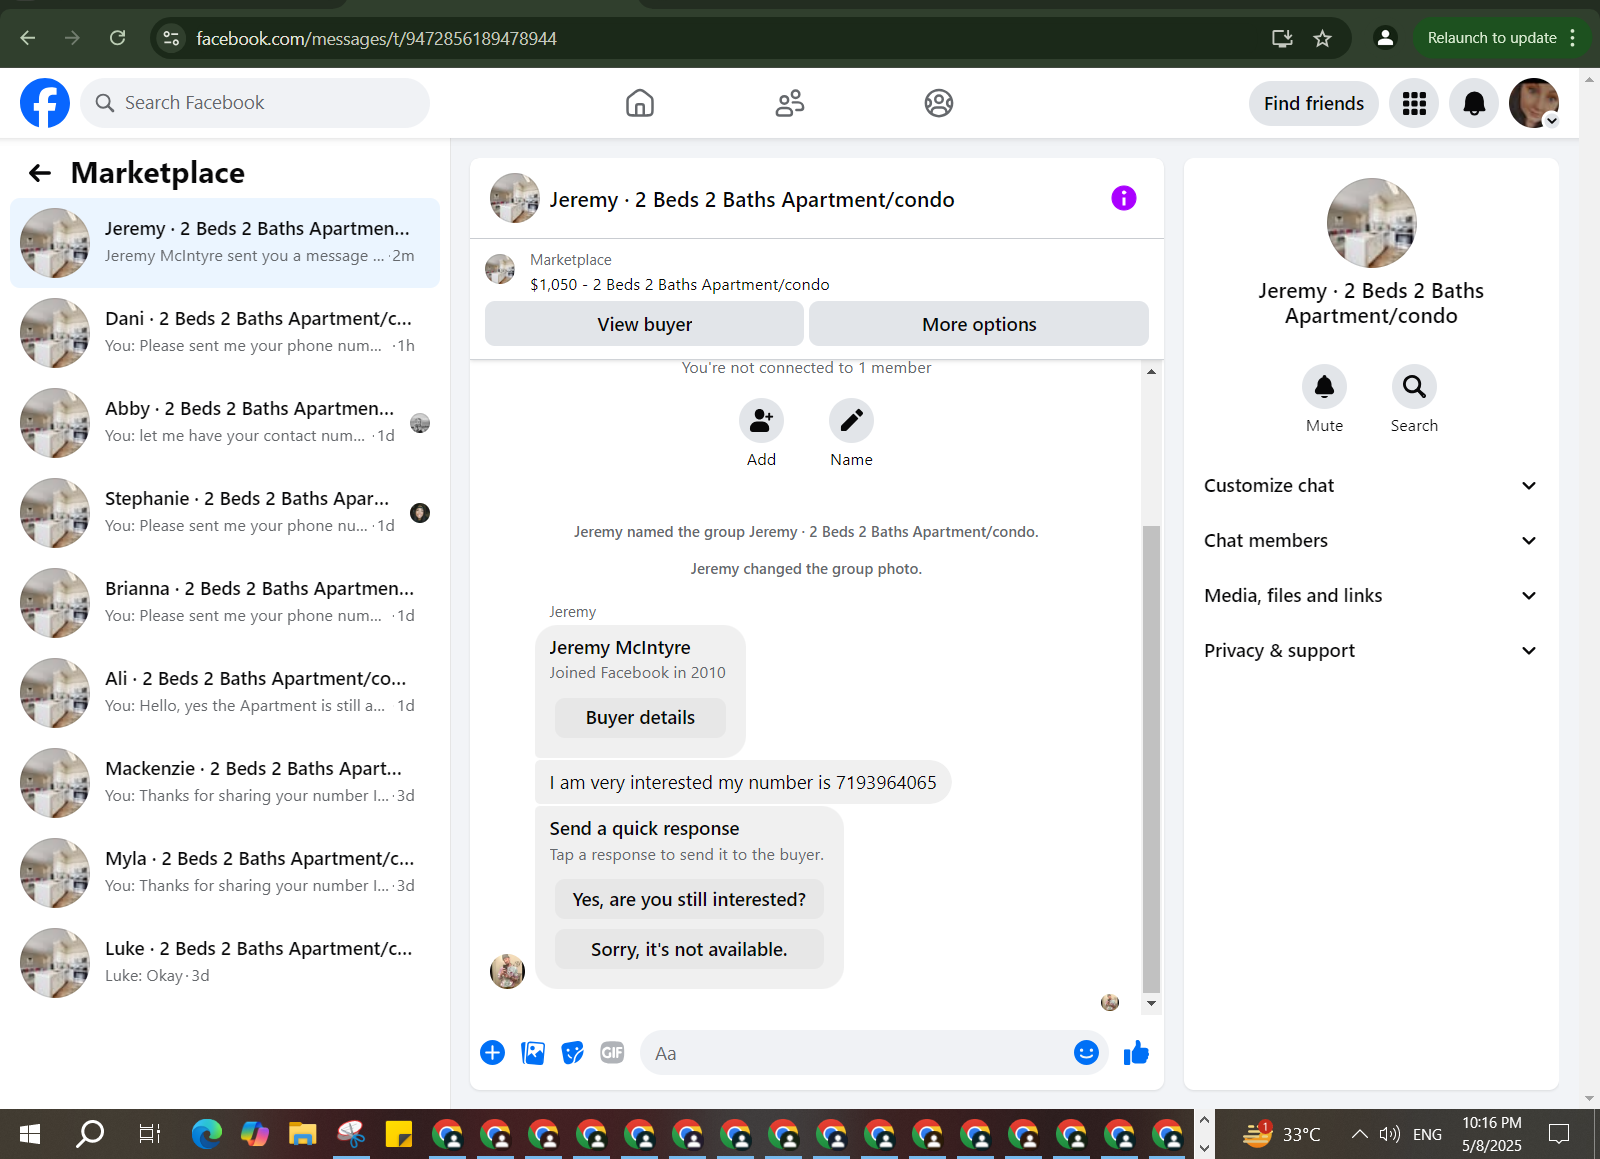This screenshot has height=1159, width=1600.
Task: Click the View buyer button
Action: pos(644,324)
